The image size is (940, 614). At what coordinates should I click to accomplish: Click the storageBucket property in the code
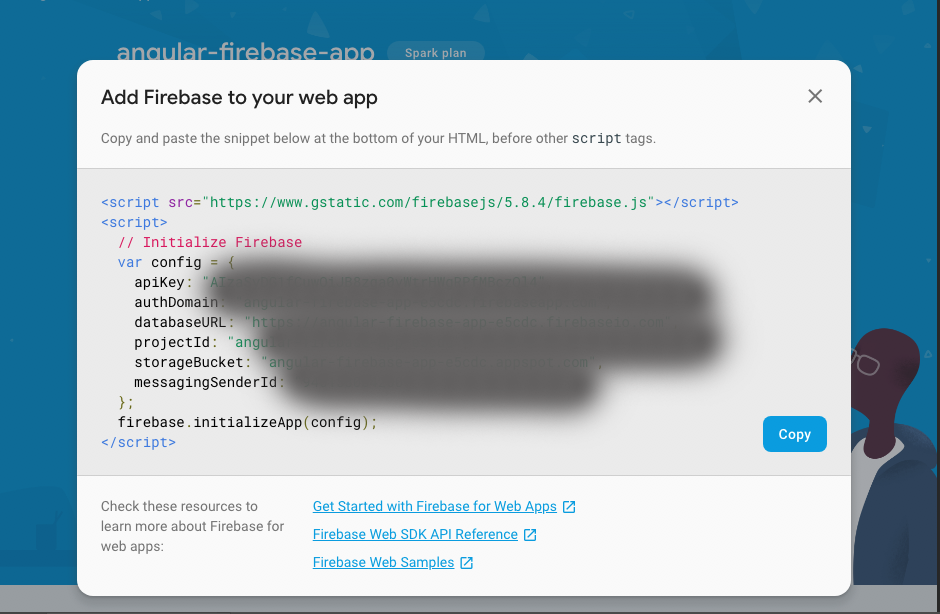[x=188, y=362]
